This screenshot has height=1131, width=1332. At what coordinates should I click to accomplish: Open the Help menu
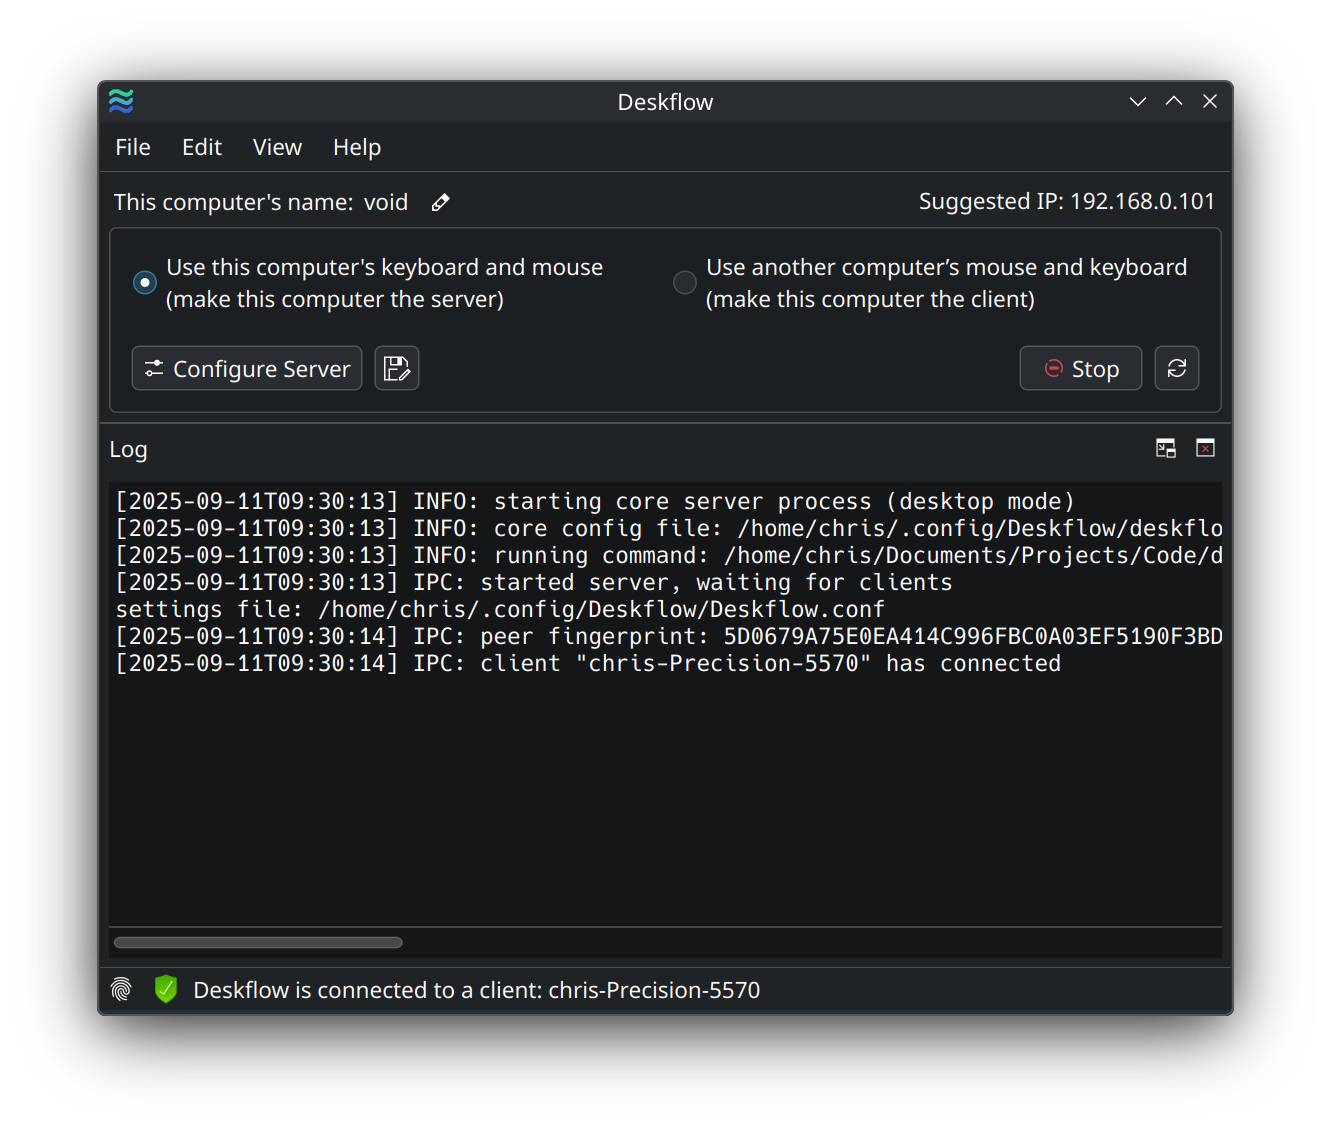tap(357, 148)
